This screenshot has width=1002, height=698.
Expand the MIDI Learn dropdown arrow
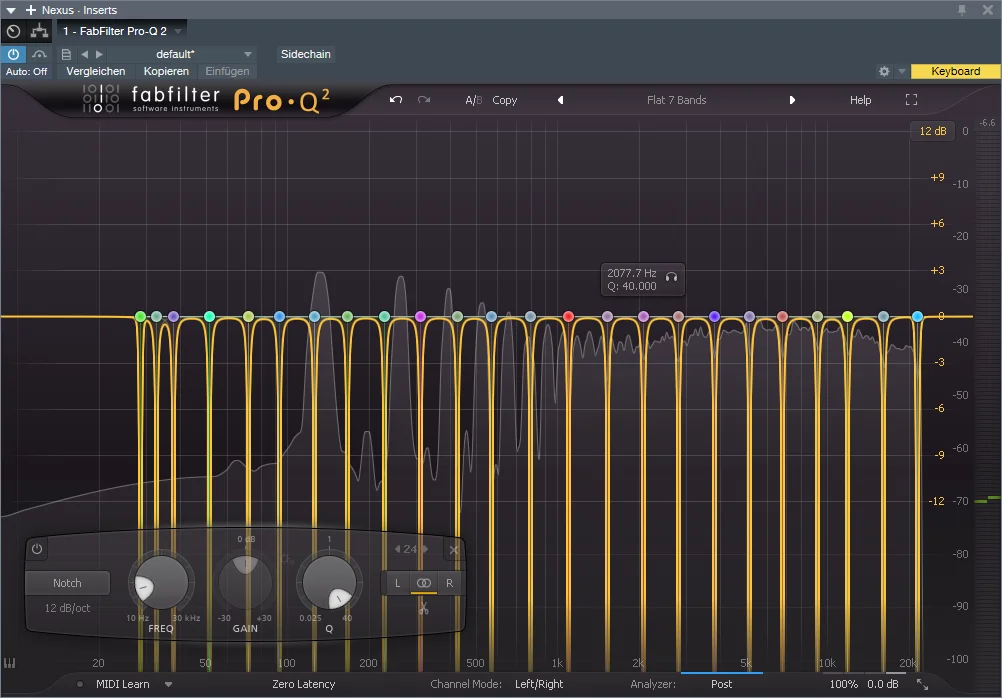coord(168,684)
